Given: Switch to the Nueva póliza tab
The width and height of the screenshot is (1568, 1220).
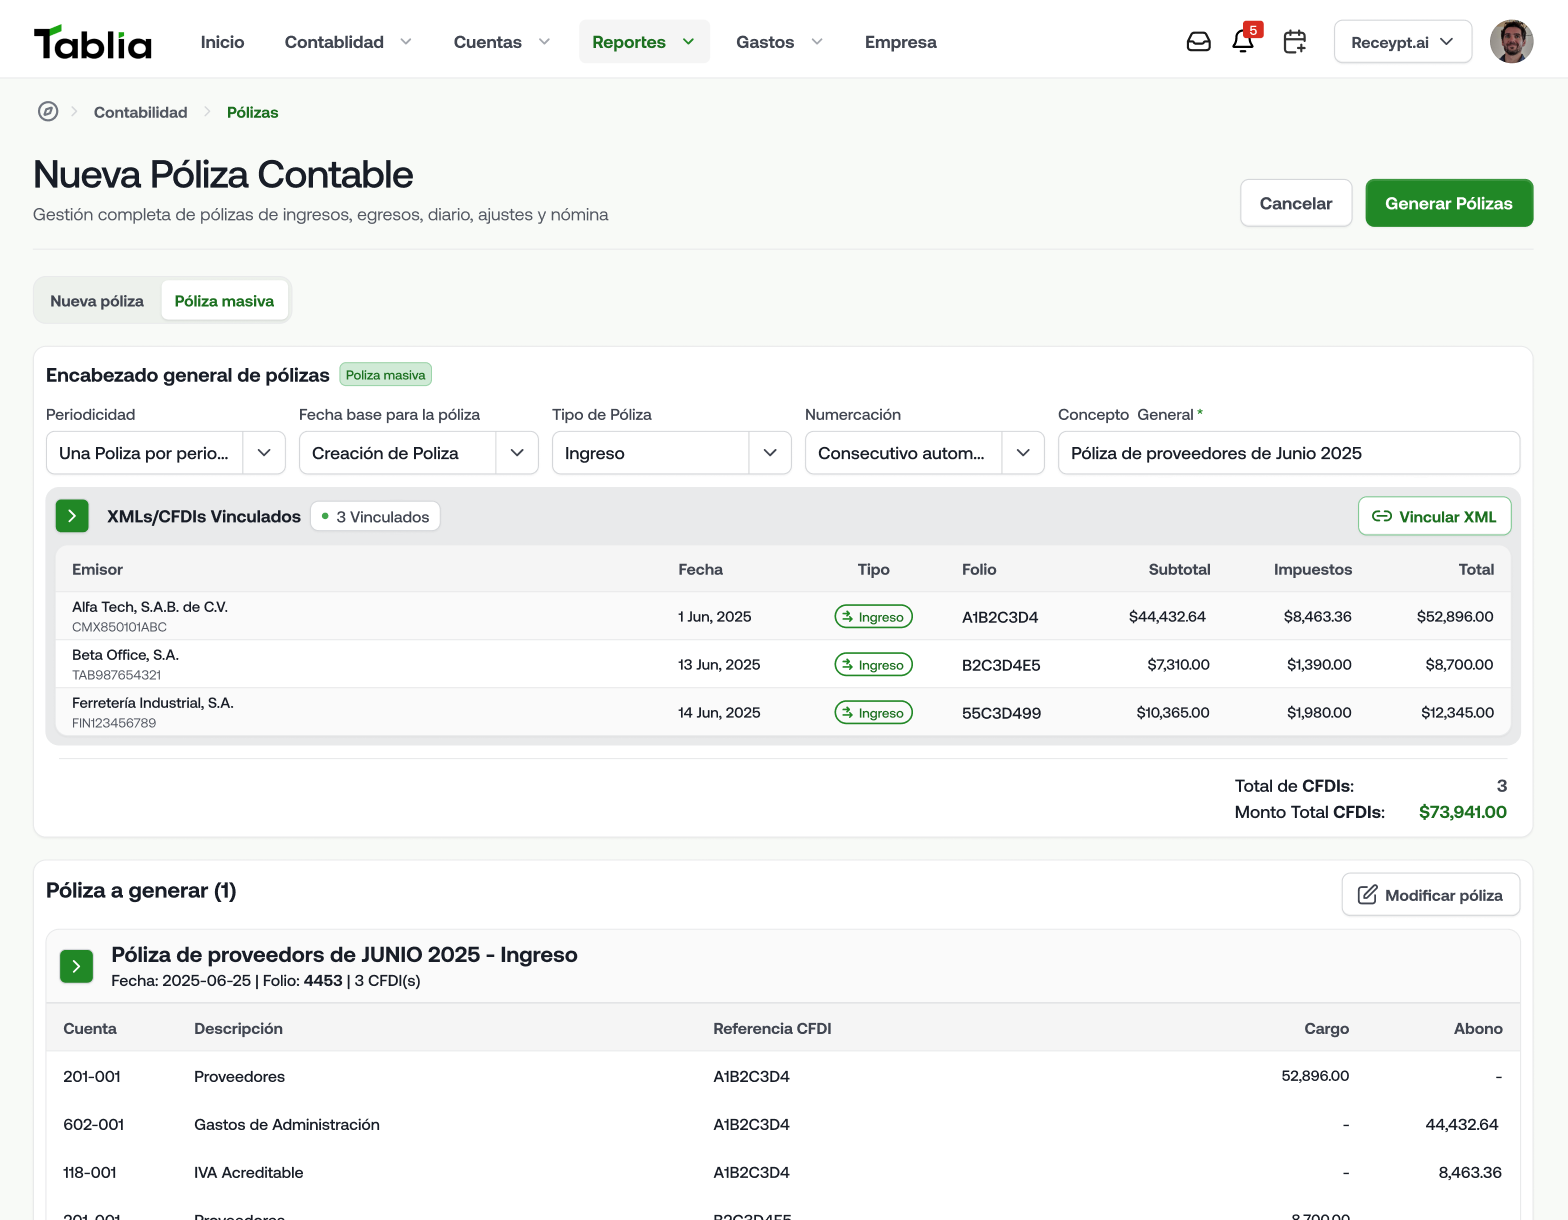Looking at the screenshot, I should coord(97,301).
